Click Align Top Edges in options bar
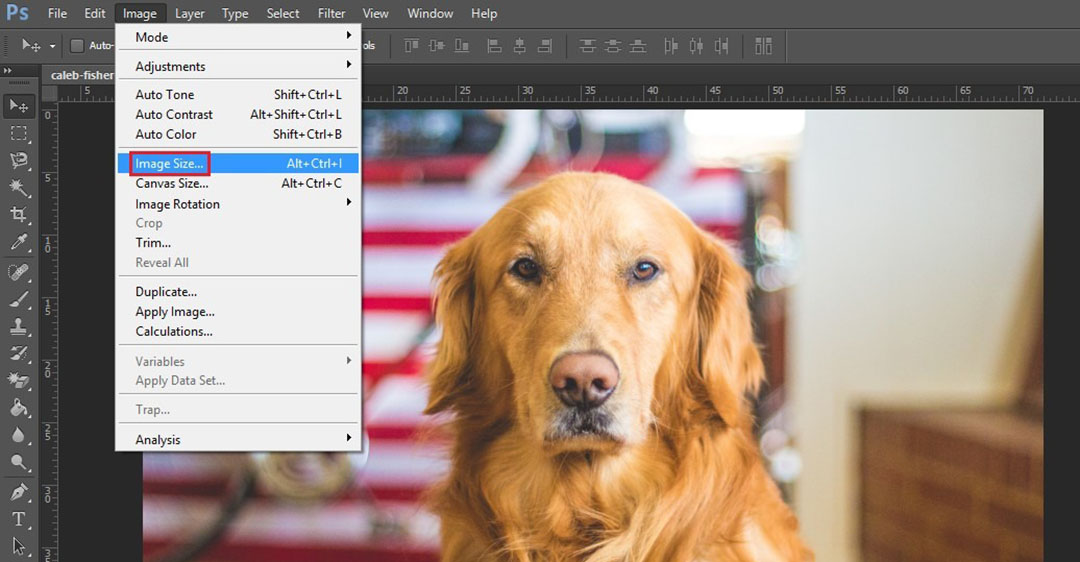Viewport: 1080px width, 562px height. (x=411, y=46)
